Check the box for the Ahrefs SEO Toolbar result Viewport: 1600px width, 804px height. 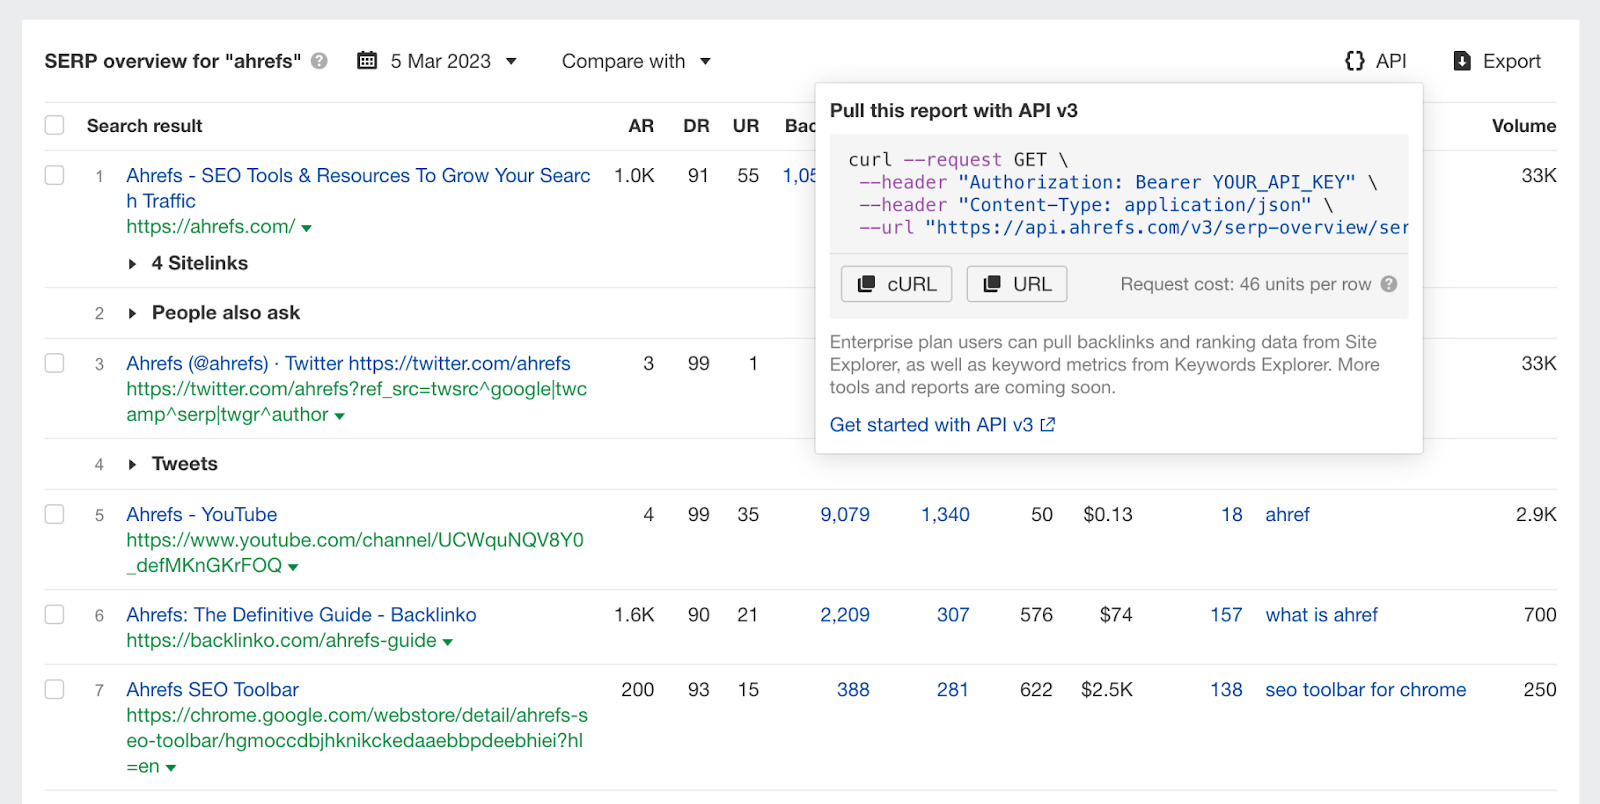[54, 689]
